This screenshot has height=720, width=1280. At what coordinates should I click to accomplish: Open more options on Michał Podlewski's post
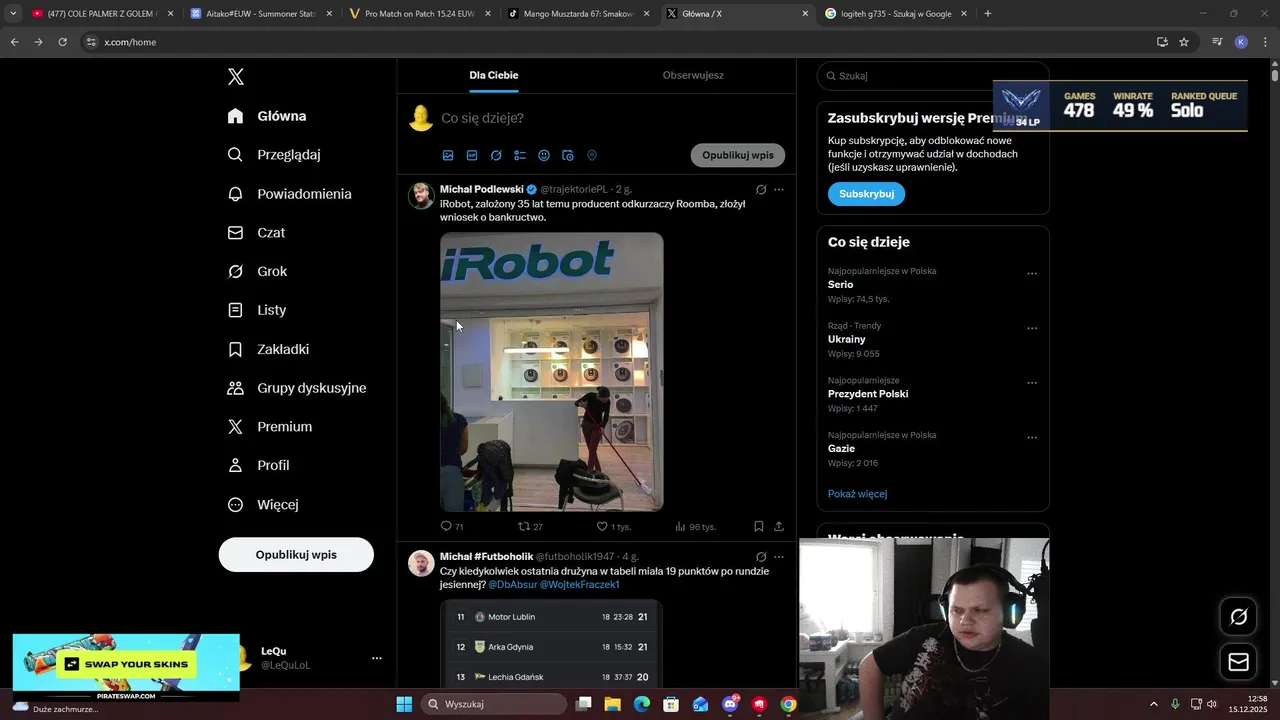779,189
